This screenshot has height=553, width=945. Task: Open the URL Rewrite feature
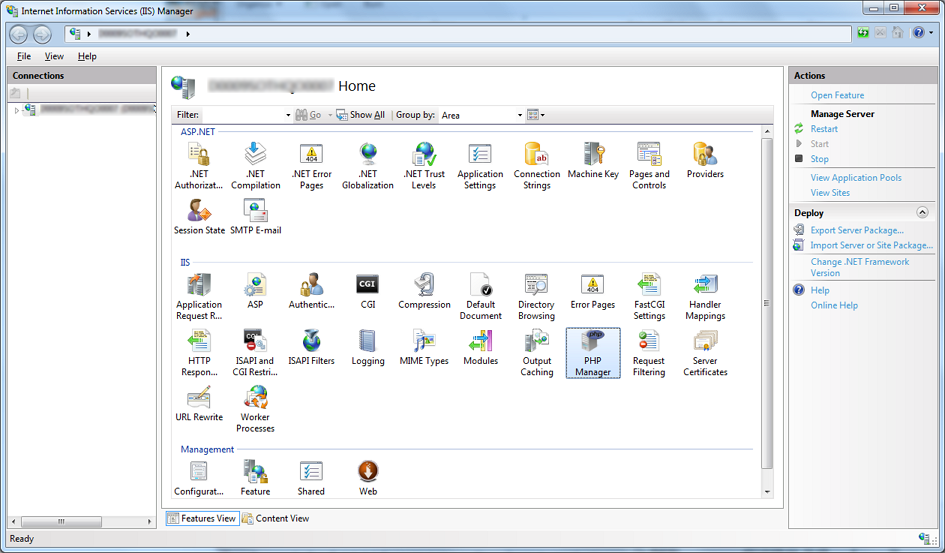pos(199,404)
